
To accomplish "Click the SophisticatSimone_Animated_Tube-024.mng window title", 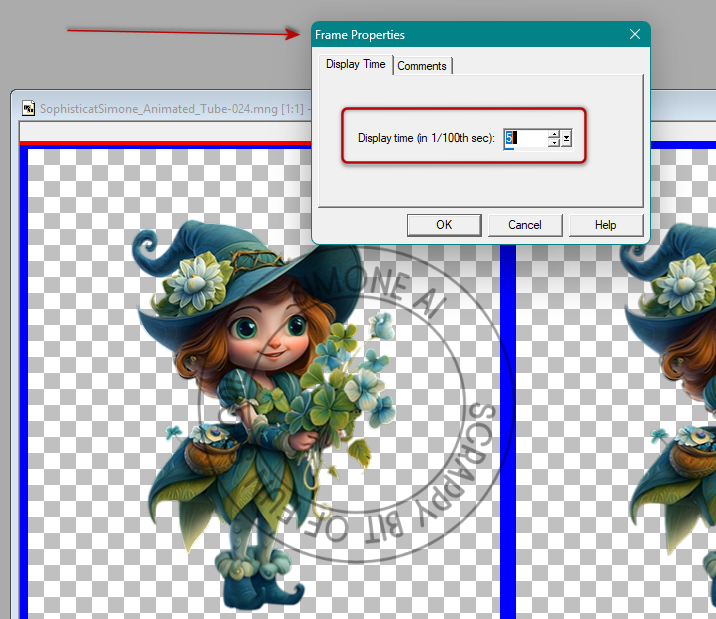I will tap(171, 109).
